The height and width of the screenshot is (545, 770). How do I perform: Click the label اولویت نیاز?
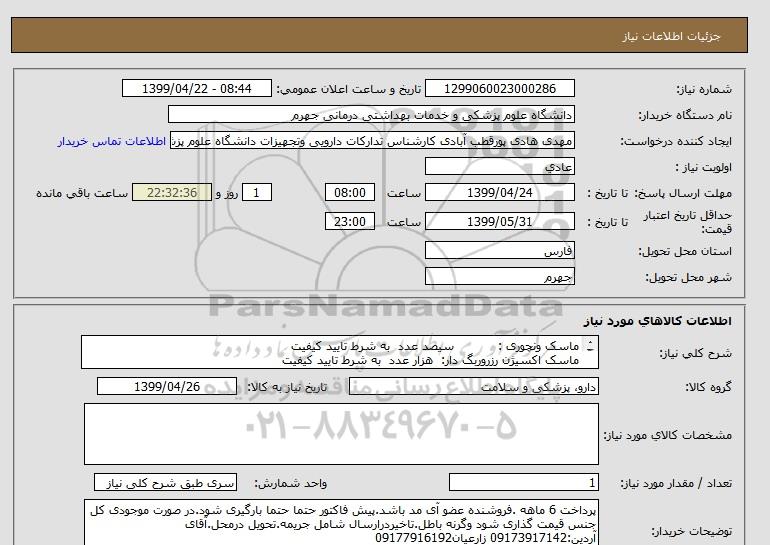coord(704,167)
